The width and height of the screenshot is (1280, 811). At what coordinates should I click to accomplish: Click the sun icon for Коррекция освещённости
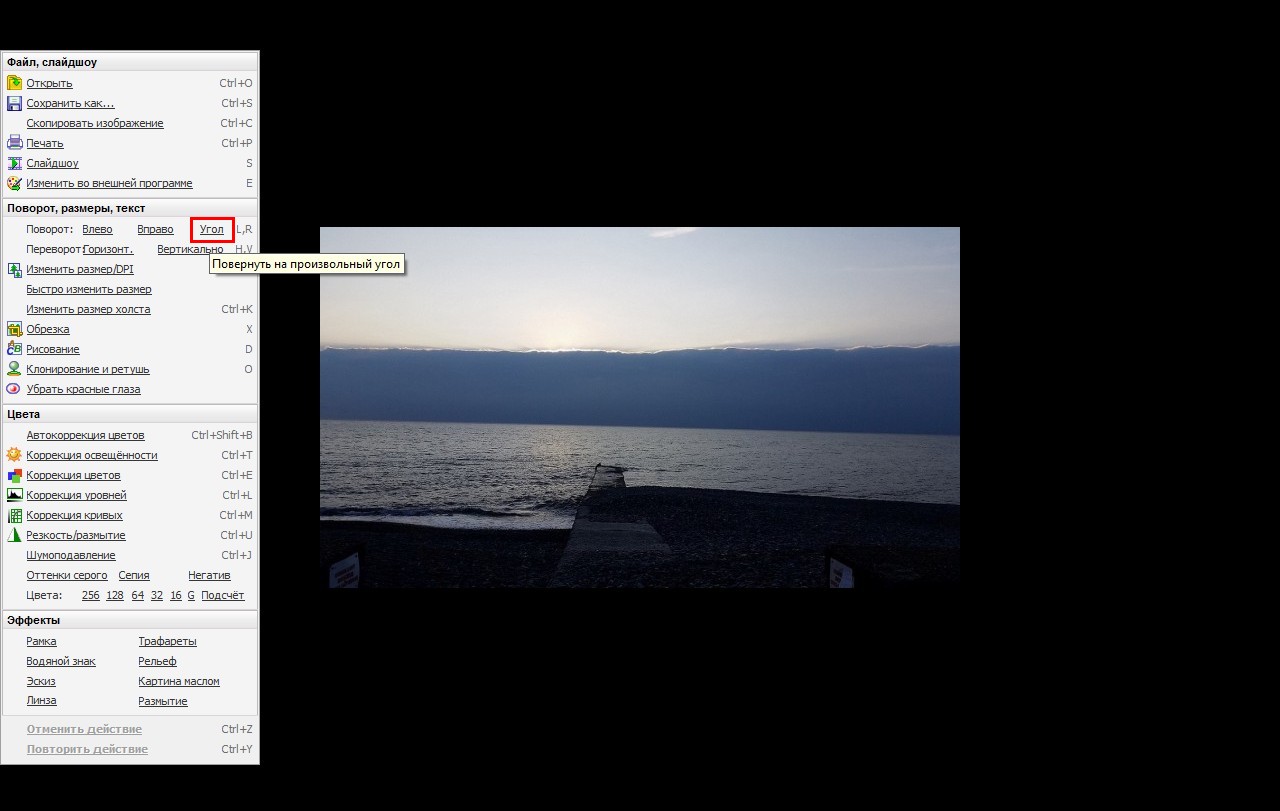coord(14,455)
